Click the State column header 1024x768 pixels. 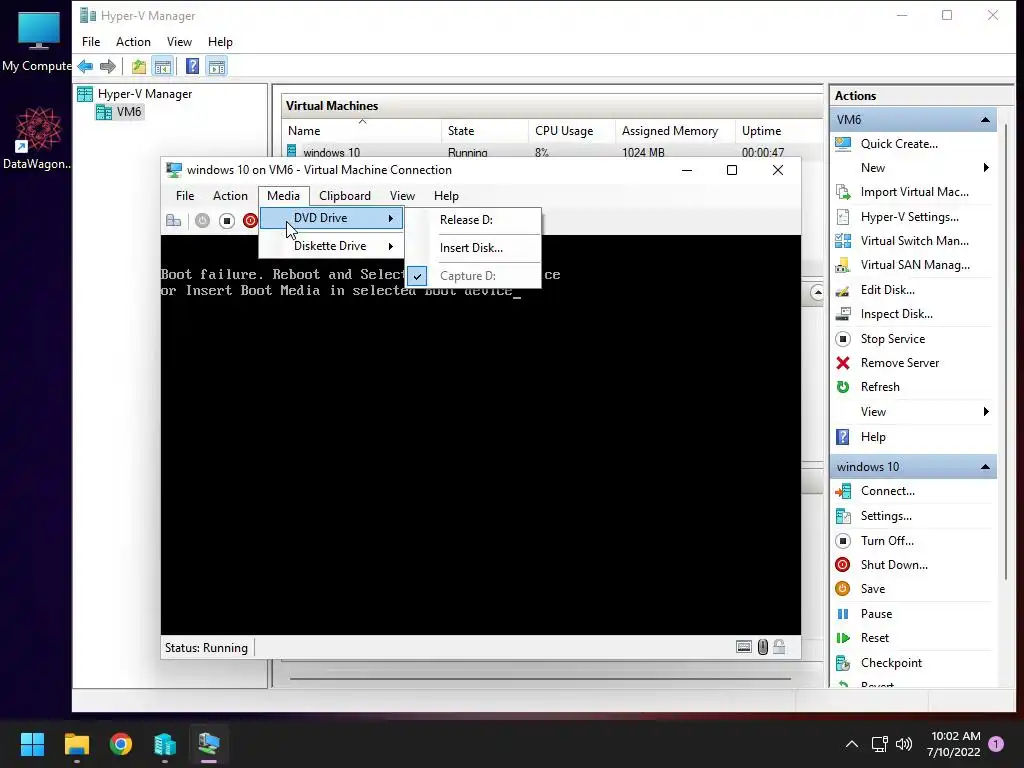(x=485, y=131)
